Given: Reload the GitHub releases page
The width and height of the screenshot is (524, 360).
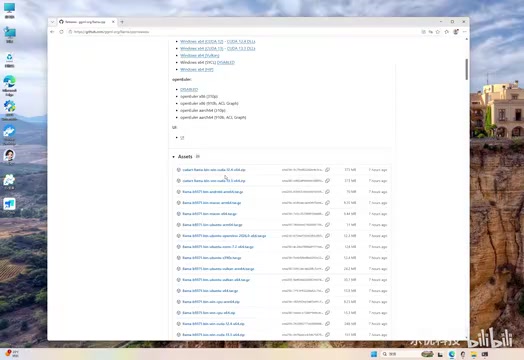Looking at the screenshot, I should 61,32.
